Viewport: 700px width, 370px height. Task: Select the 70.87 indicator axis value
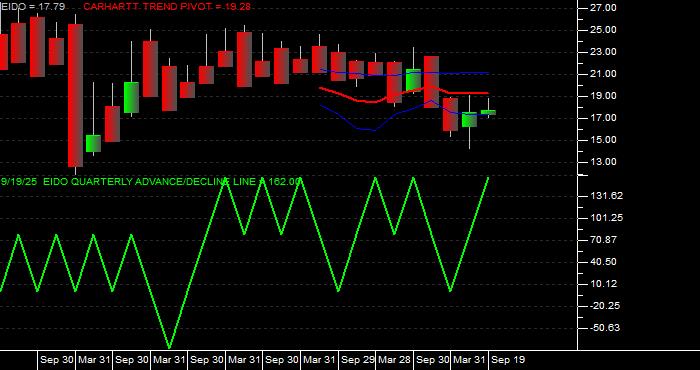(604, 240)
